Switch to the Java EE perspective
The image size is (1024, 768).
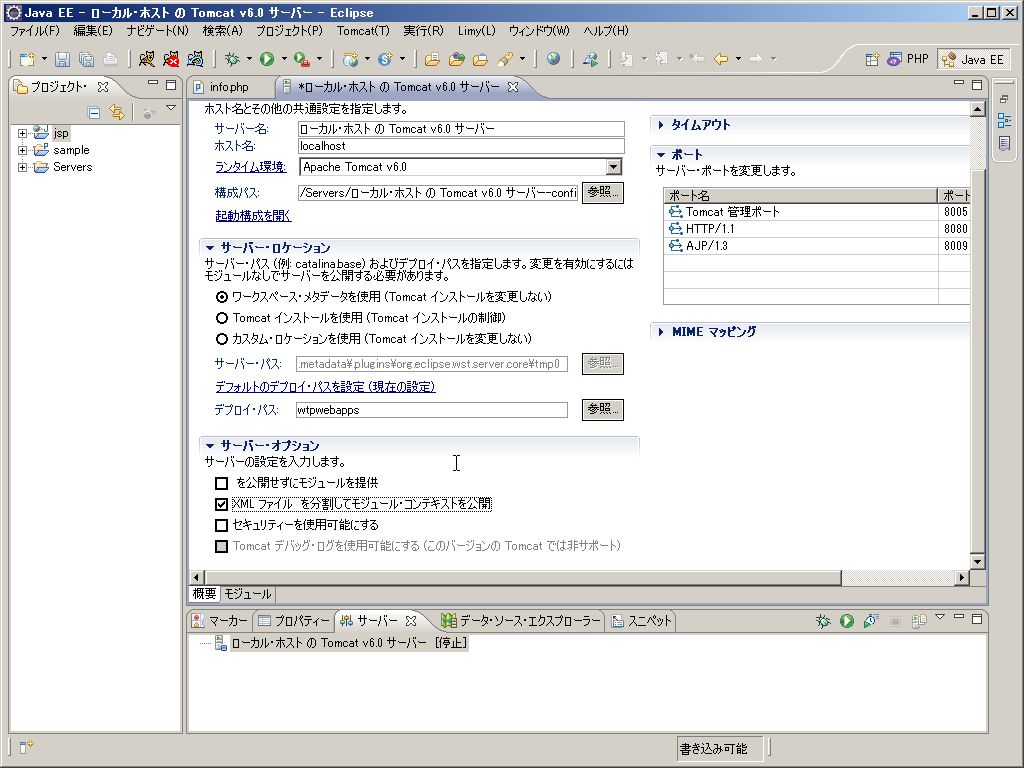973,59
